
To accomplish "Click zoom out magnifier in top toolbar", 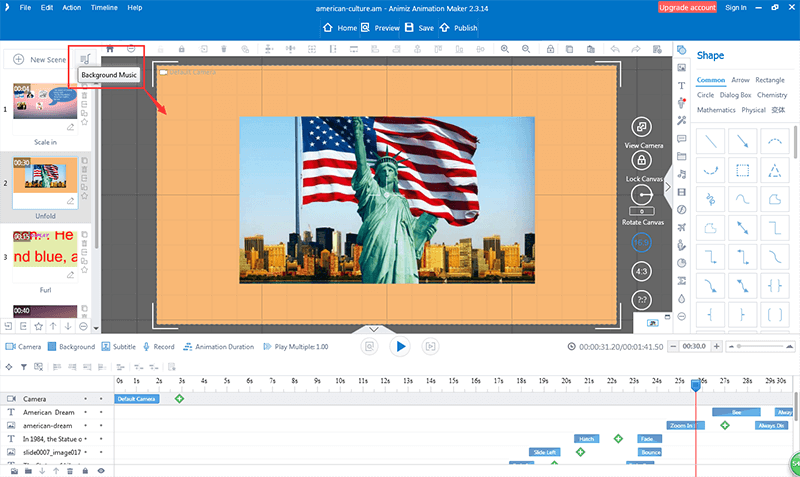I will tap(526, 49).
